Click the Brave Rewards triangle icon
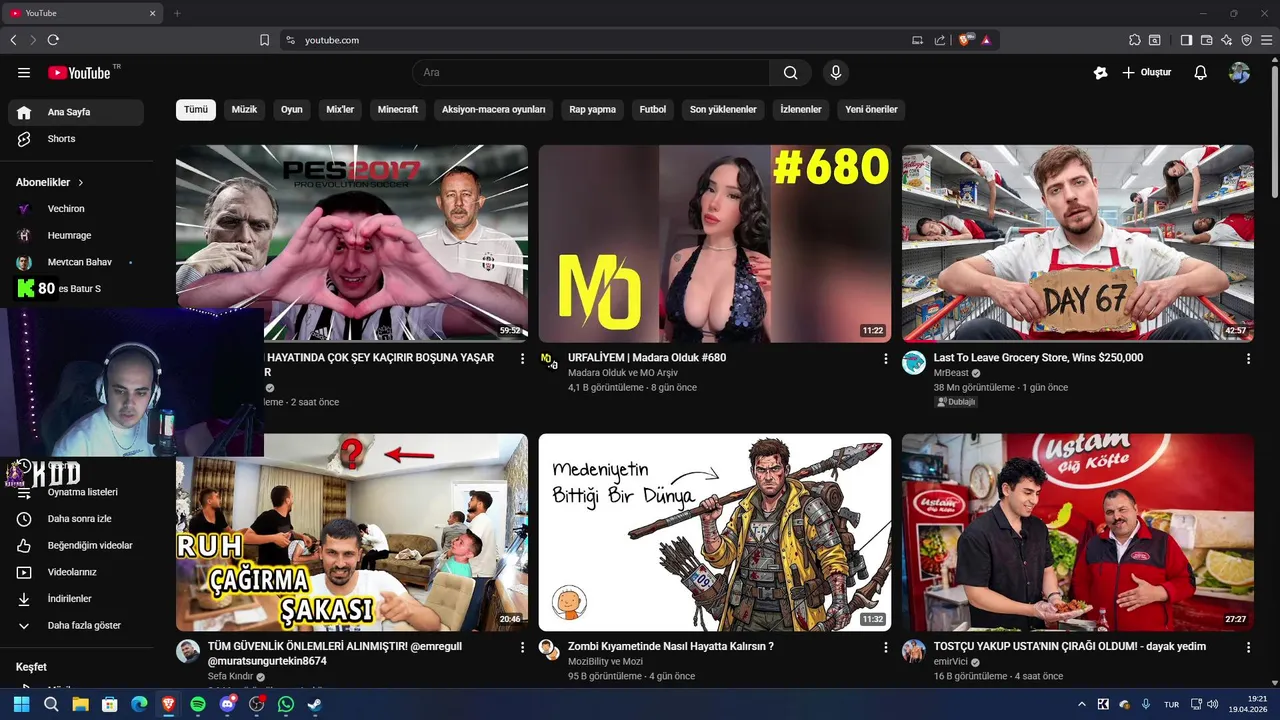Screen dimensions: 1280x720 (986, 40)
